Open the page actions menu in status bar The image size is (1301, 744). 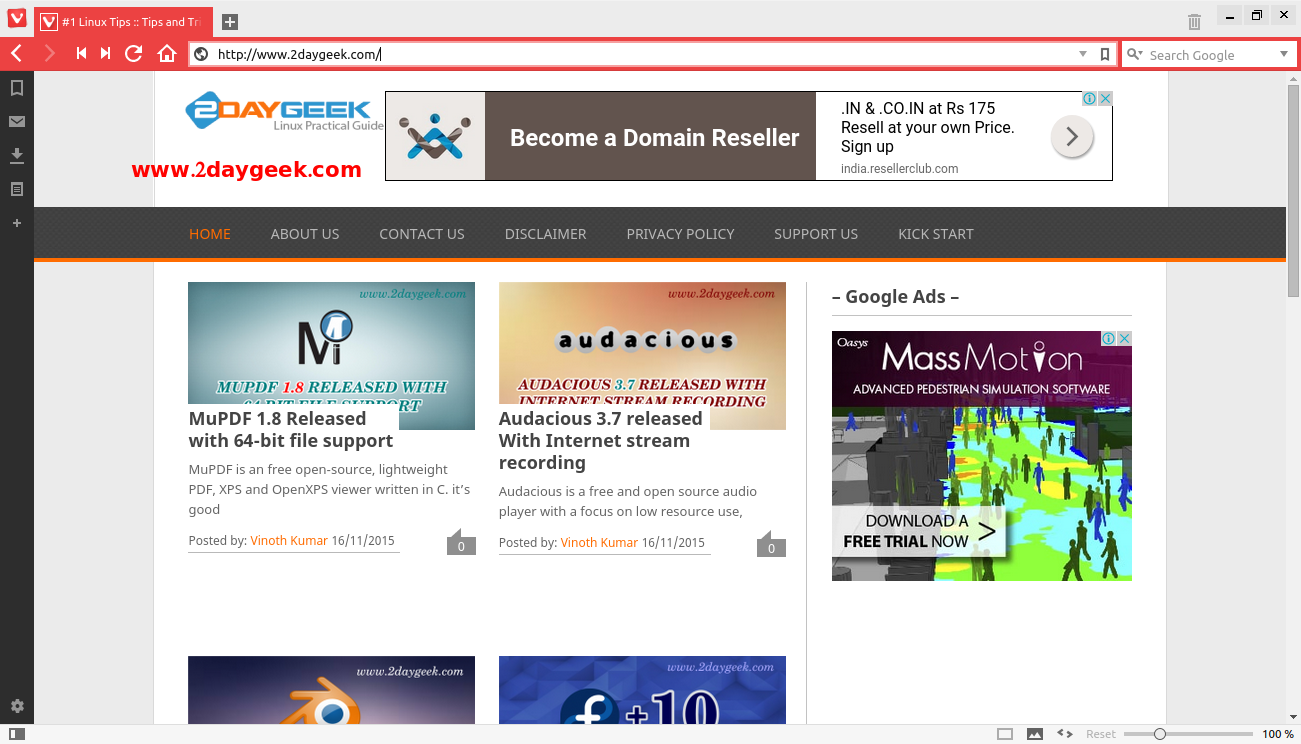[1065, 734]
